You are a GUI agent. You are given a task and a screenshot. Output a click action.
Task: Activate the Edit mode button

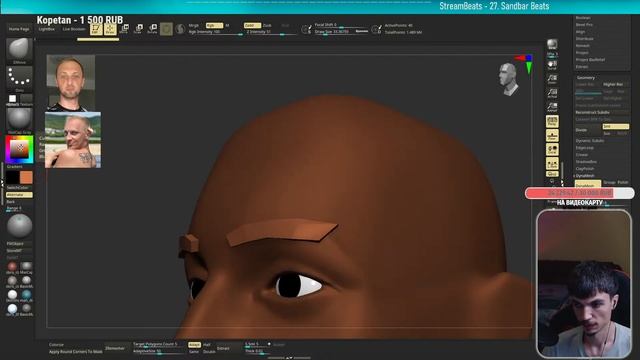pyautogui.click(x=96, y=29)
